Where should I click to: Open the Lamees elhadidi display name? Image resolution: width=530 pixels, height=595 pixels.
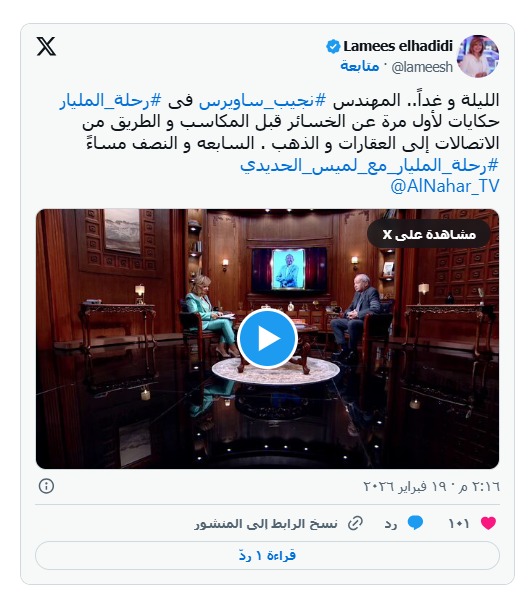(x=398, y=46)
